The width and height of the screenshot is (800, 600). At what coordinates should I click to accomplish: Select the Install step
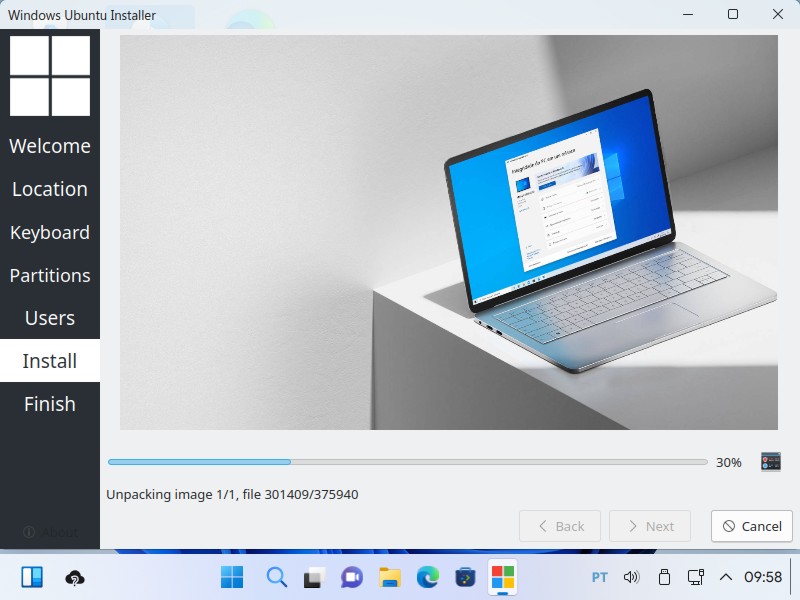pyautogui.click(x=50, y=361)
